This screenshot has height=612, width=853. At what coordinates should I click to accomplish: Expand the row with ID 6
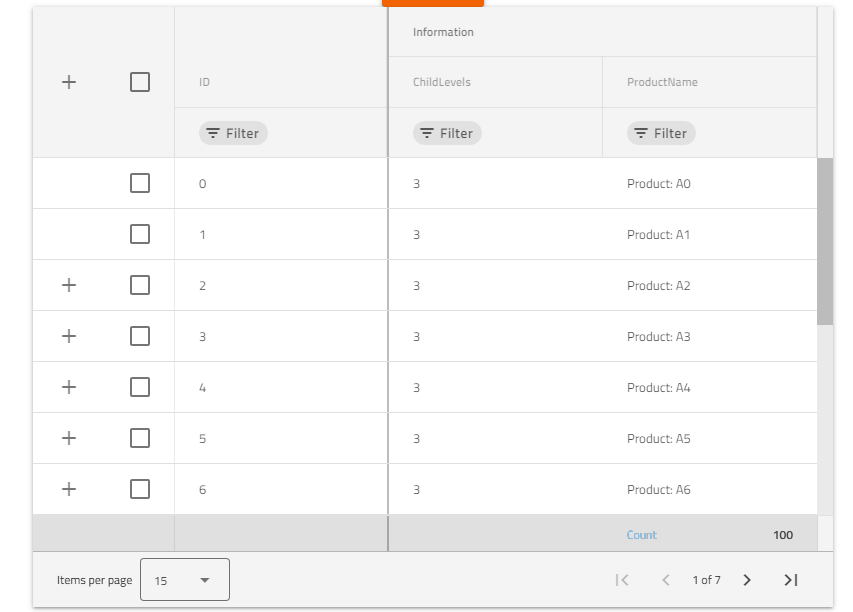pyautogui.click(x=69, y=489)
